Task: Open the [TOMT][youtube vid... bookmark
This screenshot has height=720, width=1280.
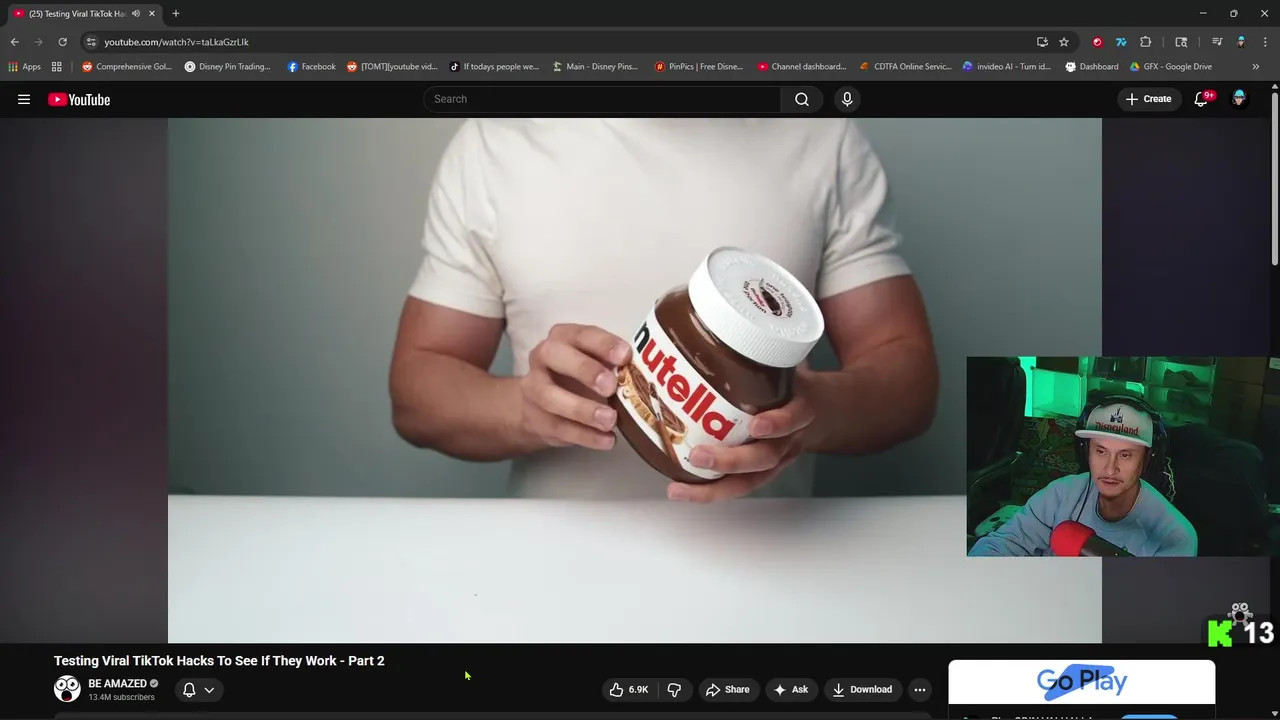Action: coord(392,67)
